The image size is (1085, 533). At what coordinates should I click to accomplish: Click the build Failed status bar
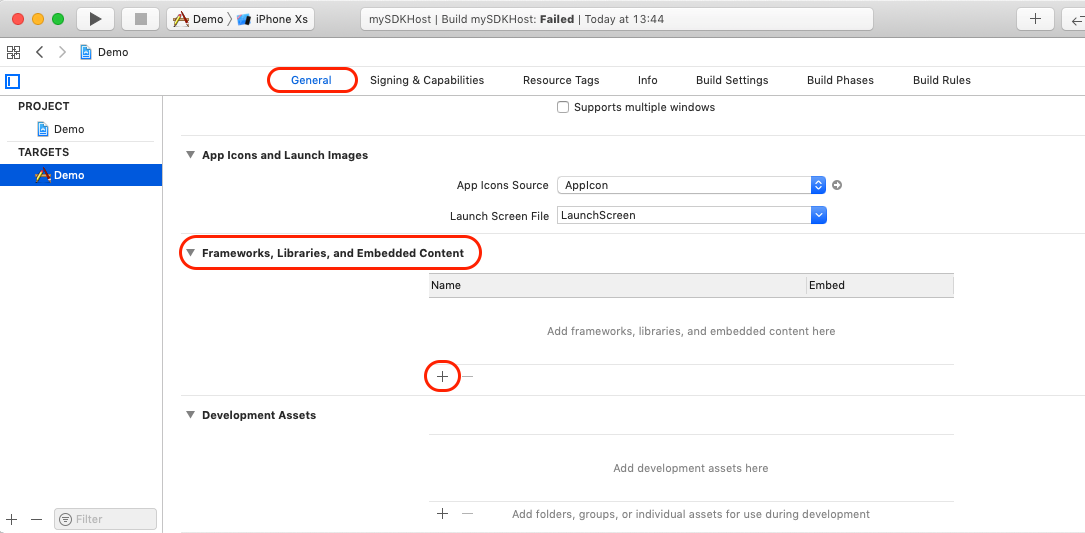pyautogui.click(x=617, y=19)
